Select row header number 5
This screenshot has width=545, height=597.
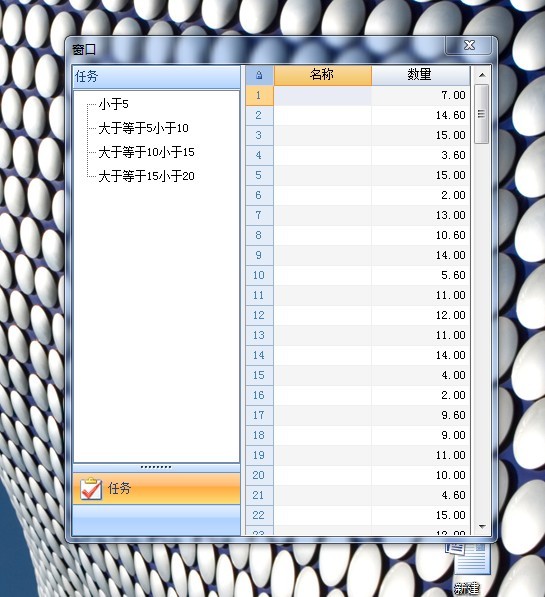259,175
